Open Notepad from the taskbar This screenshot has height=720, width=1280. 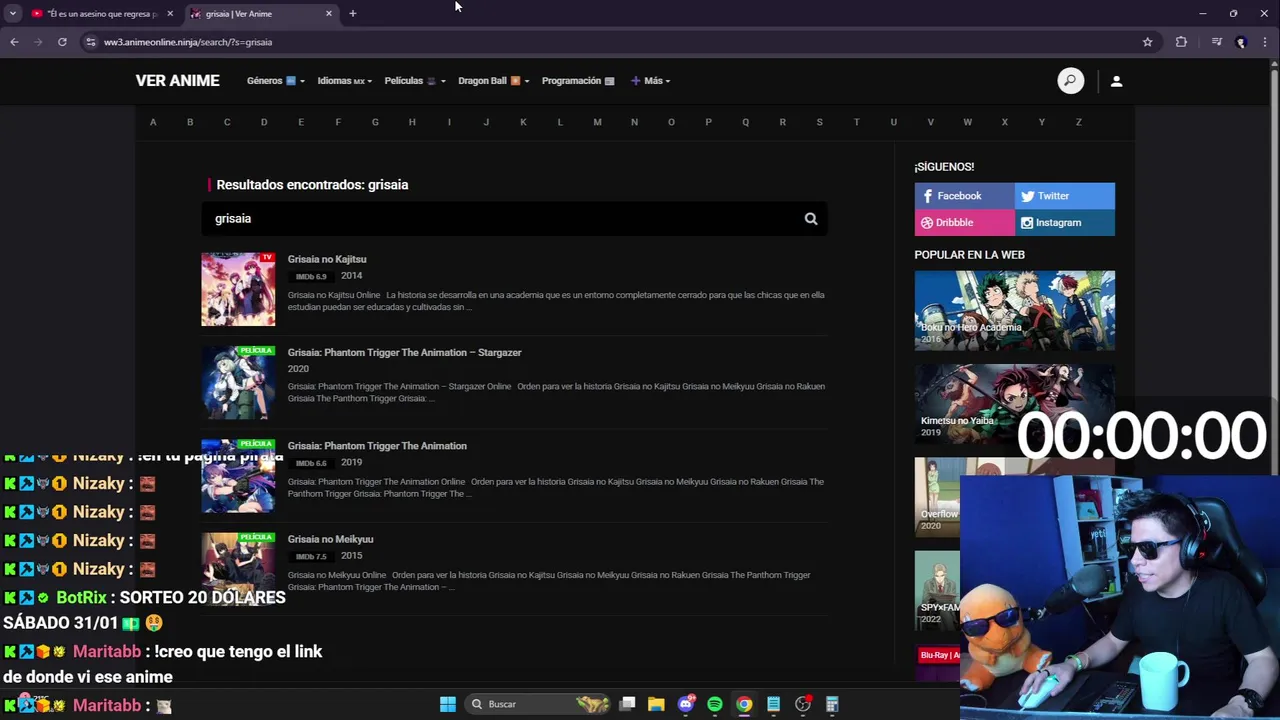(x=773, y=704)
